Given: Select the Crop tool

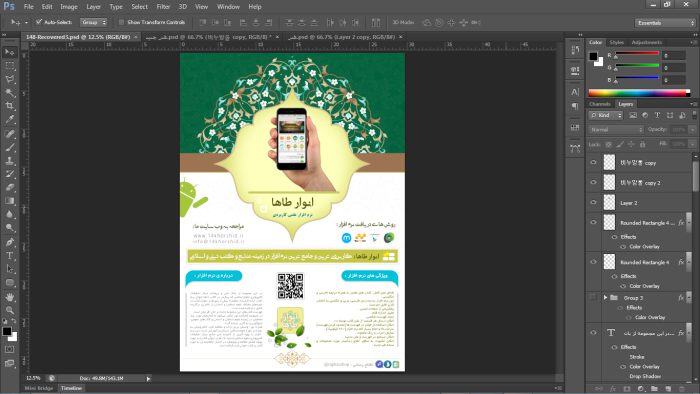Looking at the screenshot, I should 9,106.
